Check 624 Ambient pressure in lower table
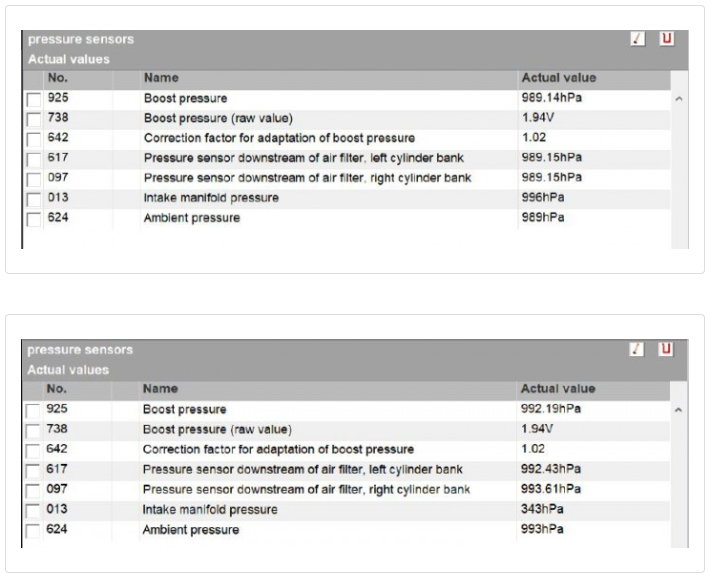The image size is (711, 575). [x=33, y=531]
